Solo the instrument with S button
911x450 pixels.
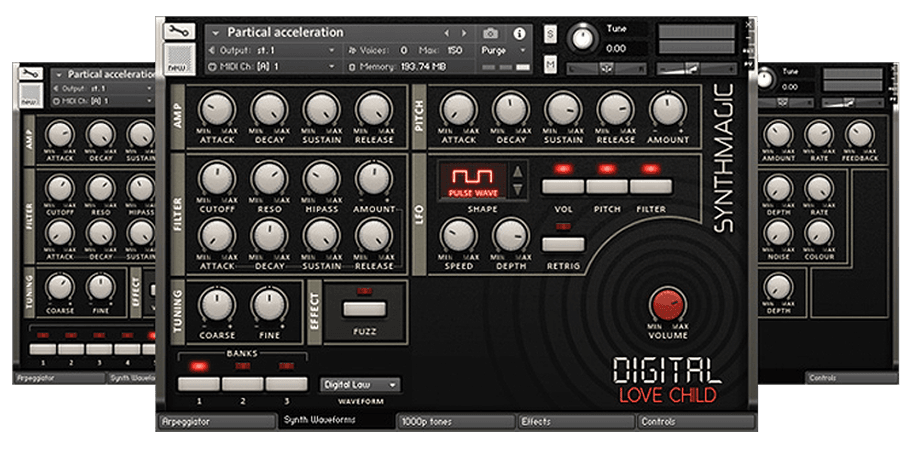[x=550, y=34]
